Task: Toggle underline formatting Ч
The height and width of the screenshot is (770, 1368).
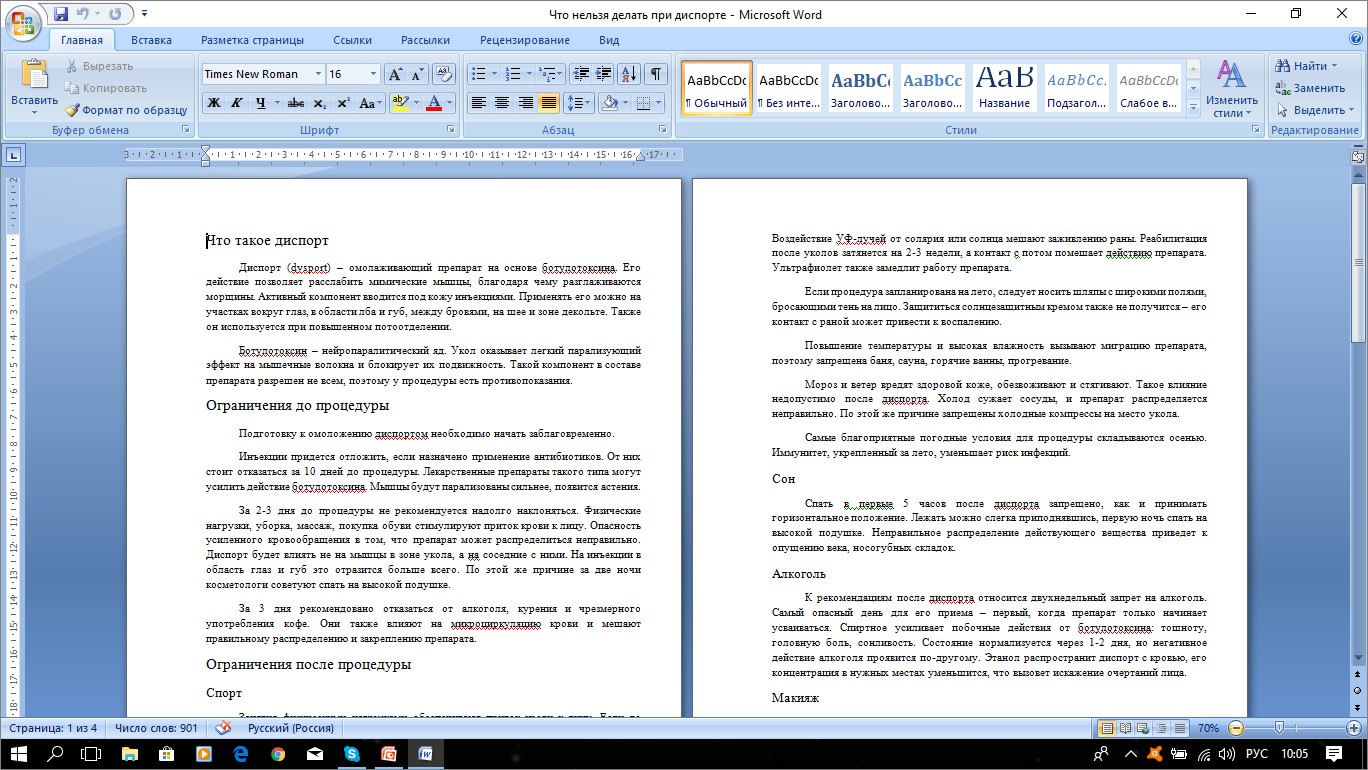Action: pyautogui.click(x=260, y=103)
